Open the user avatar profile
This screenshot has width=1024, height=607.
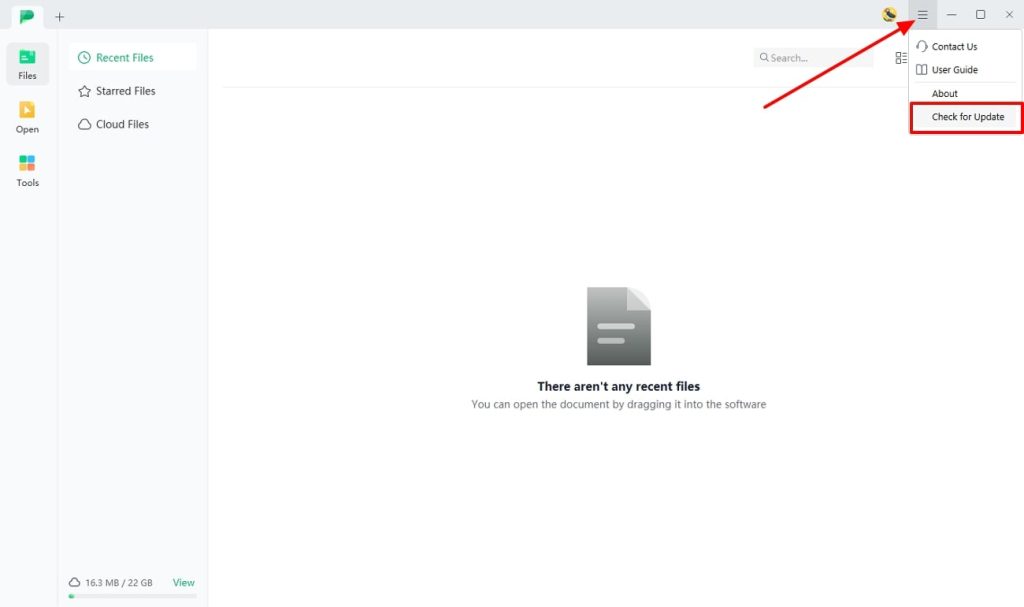click(x=889, y=14)
